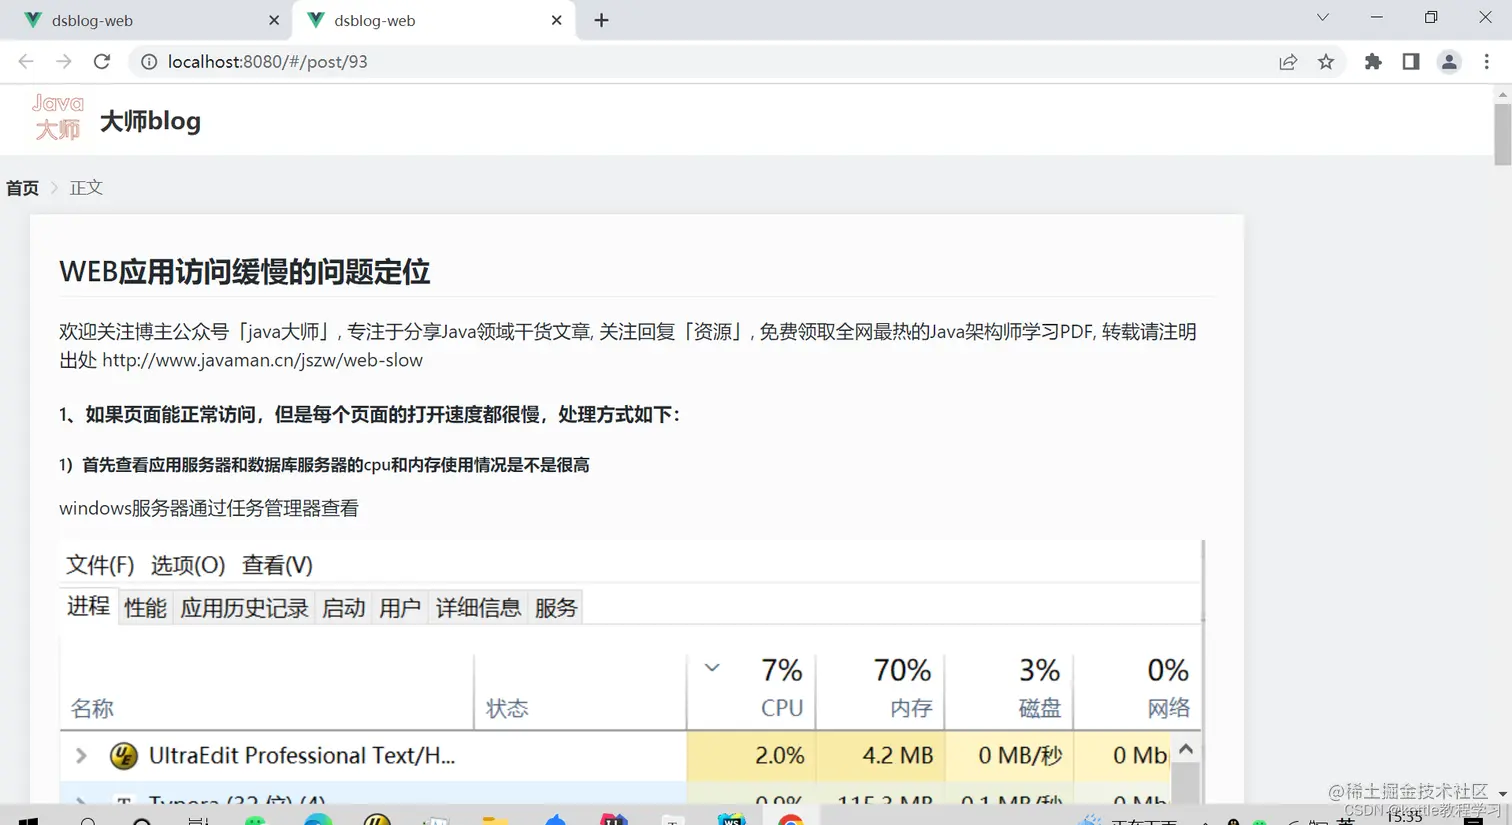The image size is (1512, 825).
Task: Sort by the 0% 网络 column
Action: (1136, 690)
